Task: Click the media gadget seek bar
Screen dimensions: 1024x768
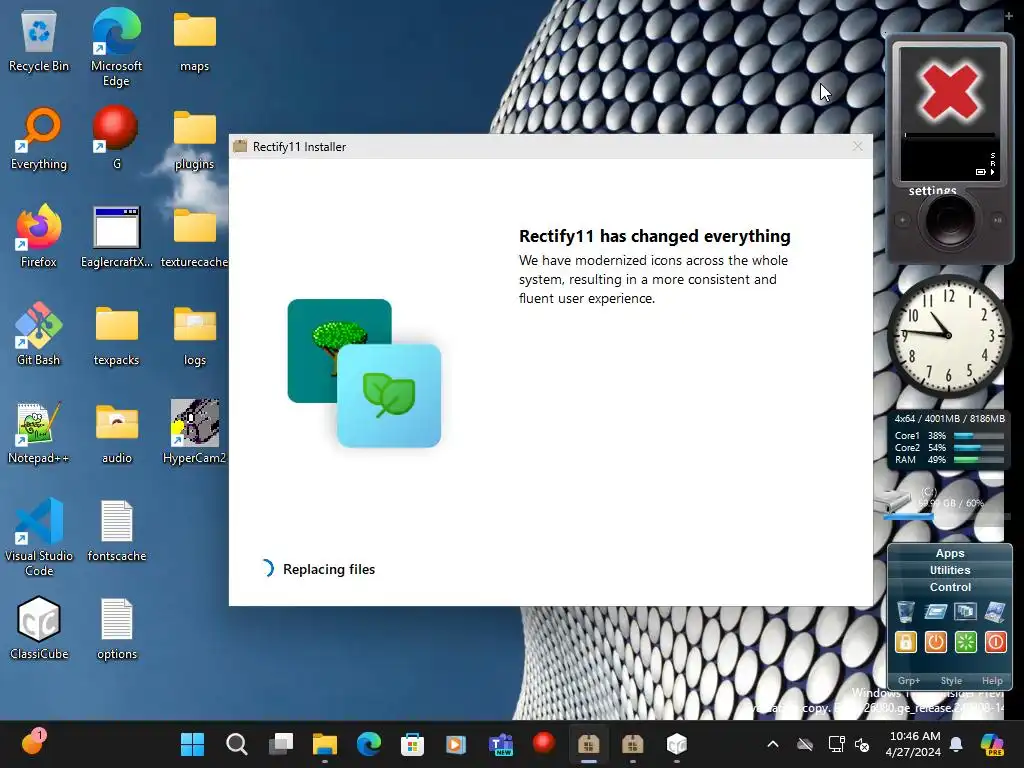Action: coord(950,136)
